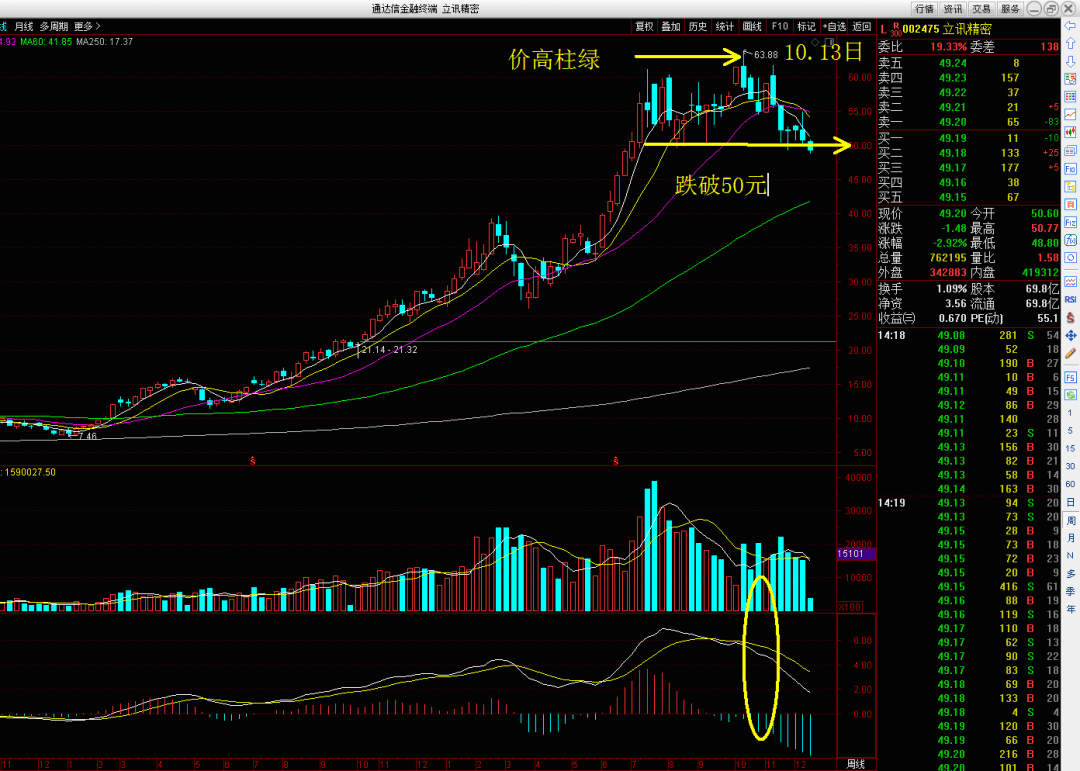
Task: Switch to 30-minute period
Action: tap(1070, 466)
